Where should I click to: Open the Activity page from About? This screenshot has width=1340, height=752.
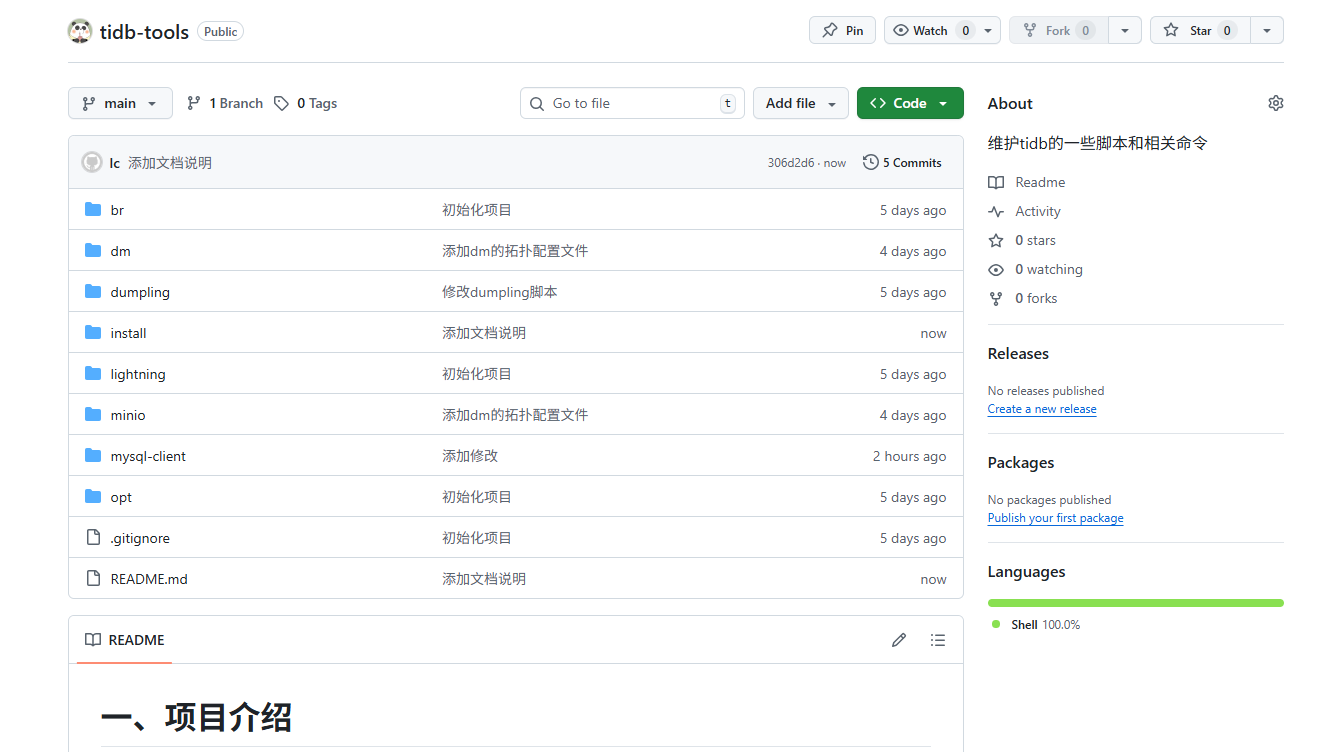pyautogui.click(x=1037, y=211)
